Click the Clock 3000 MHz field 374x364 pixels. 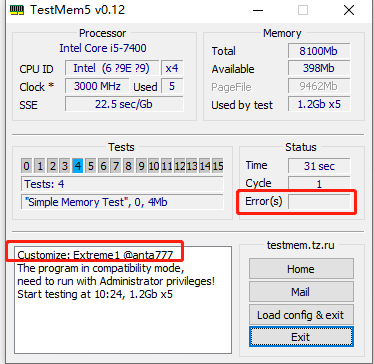(97, 86)
